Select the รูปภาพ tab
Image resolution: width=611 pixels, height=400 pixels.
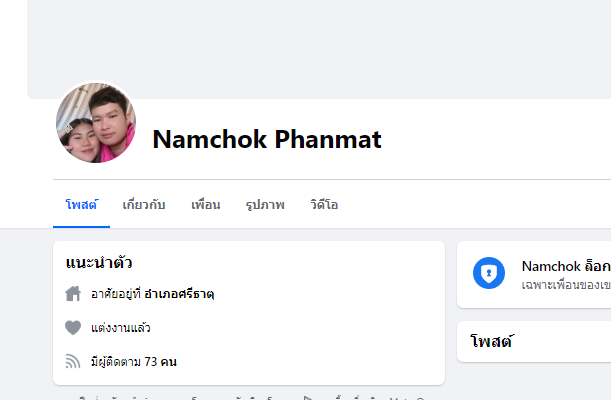coord(265,204)
